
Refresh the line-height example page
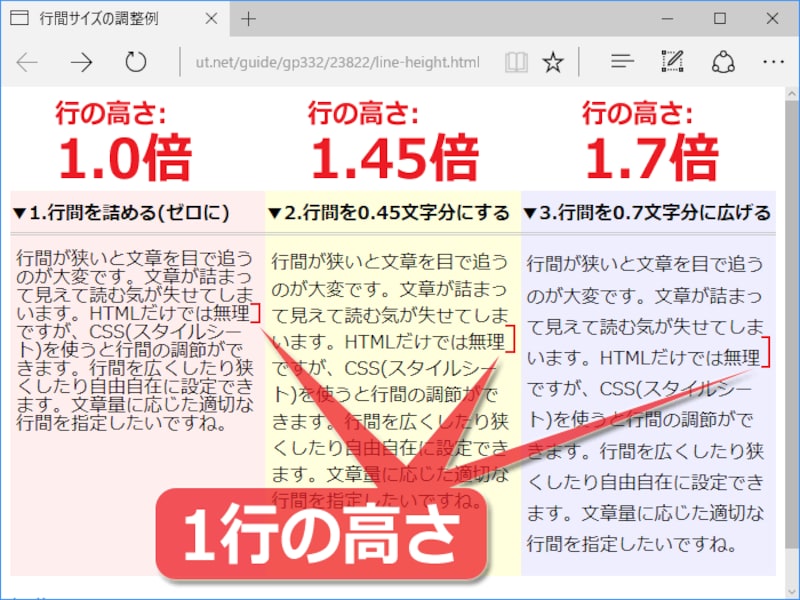tap(137, 61)
